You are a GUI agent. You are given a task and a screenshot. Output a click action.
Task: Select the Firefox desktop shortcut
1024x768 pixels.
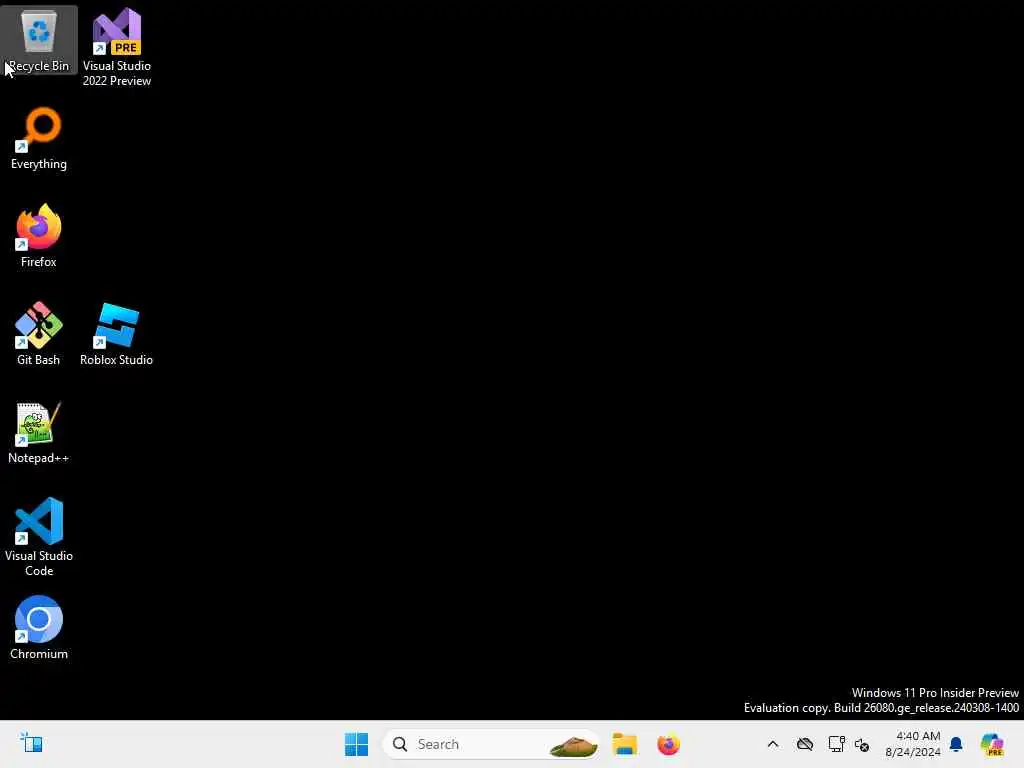39,236
